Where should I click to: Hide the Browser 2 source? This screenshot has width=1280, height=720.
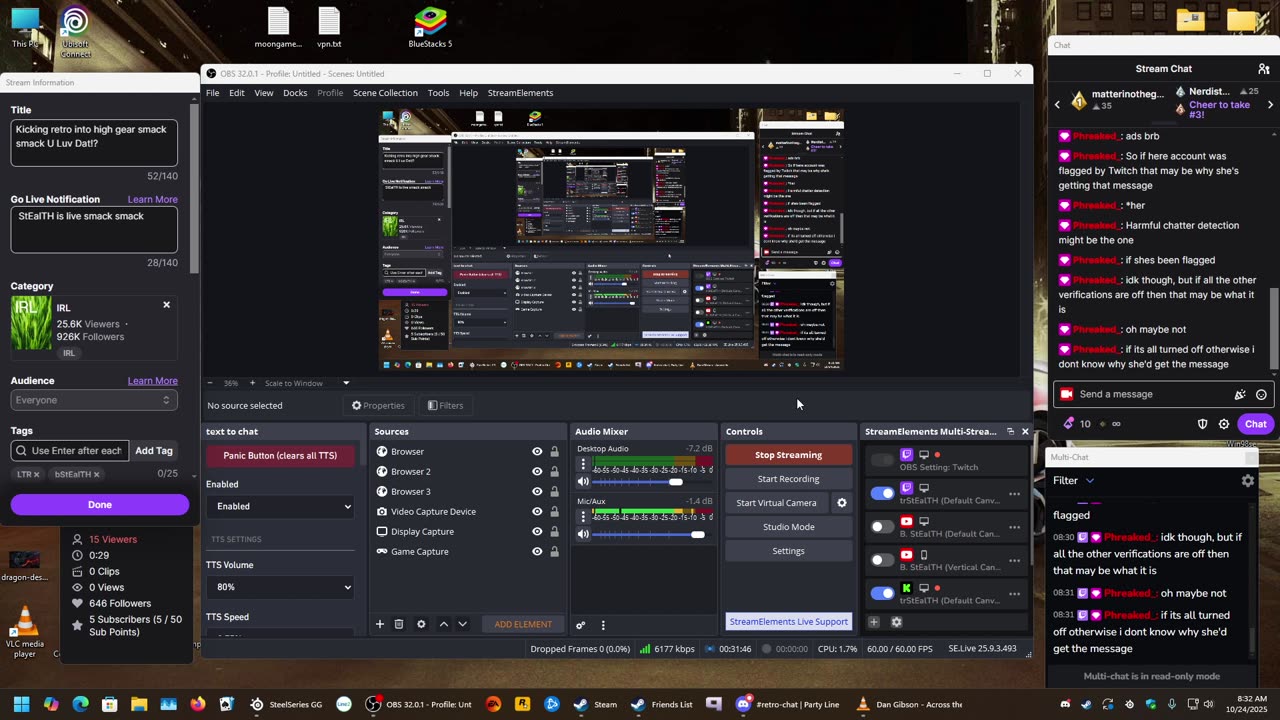coord(537,472)
